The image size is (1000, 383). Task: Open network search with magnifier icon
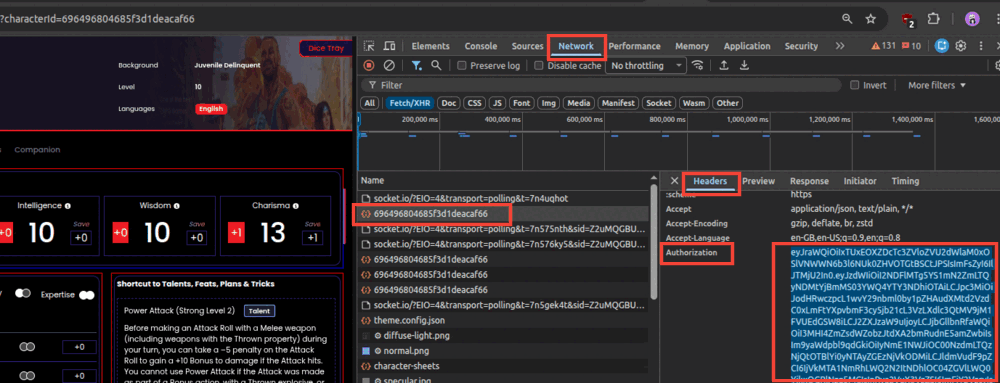tap(436, 65)
